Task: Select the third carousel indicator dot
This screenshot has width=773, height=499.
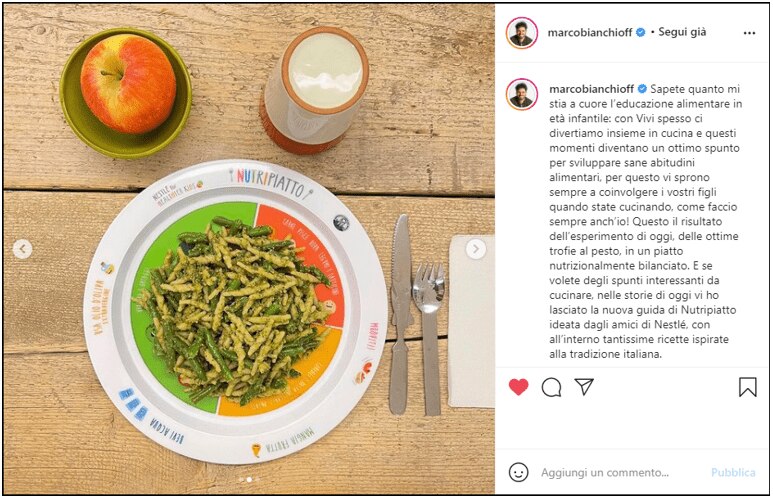Action: click(257, 479)
